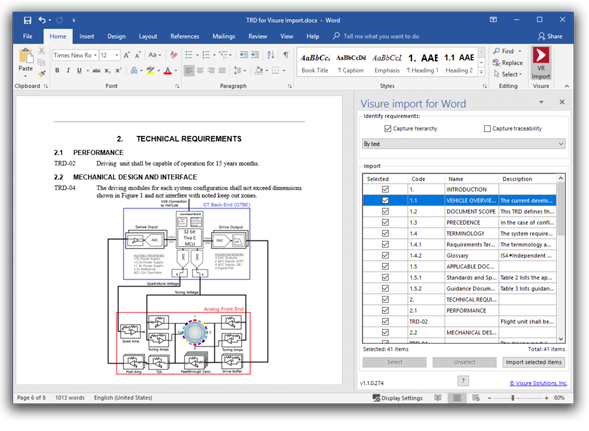Viewport: 589px width, 431px height.
Task: Switch to the Mailings tab
Action: click(224, 36)
